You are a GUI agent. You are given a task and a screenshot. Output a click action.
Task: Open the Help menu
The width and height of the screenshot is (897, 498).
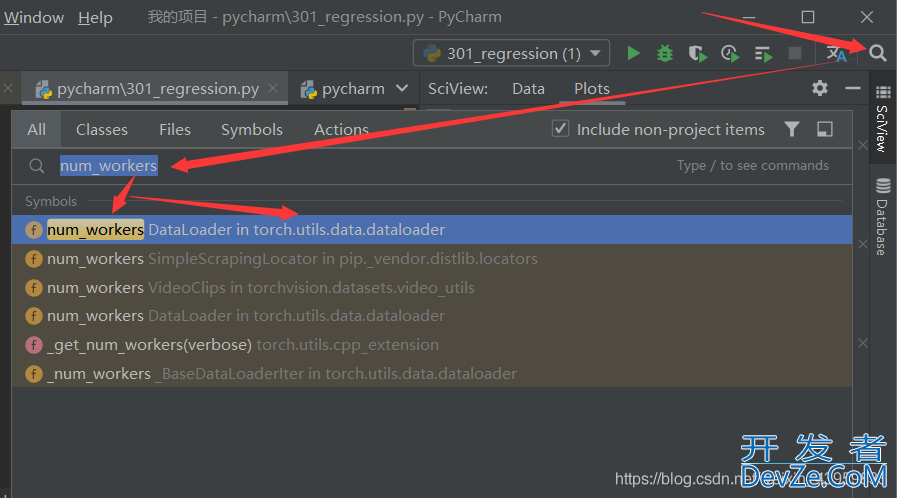click(x=95, y=18)
